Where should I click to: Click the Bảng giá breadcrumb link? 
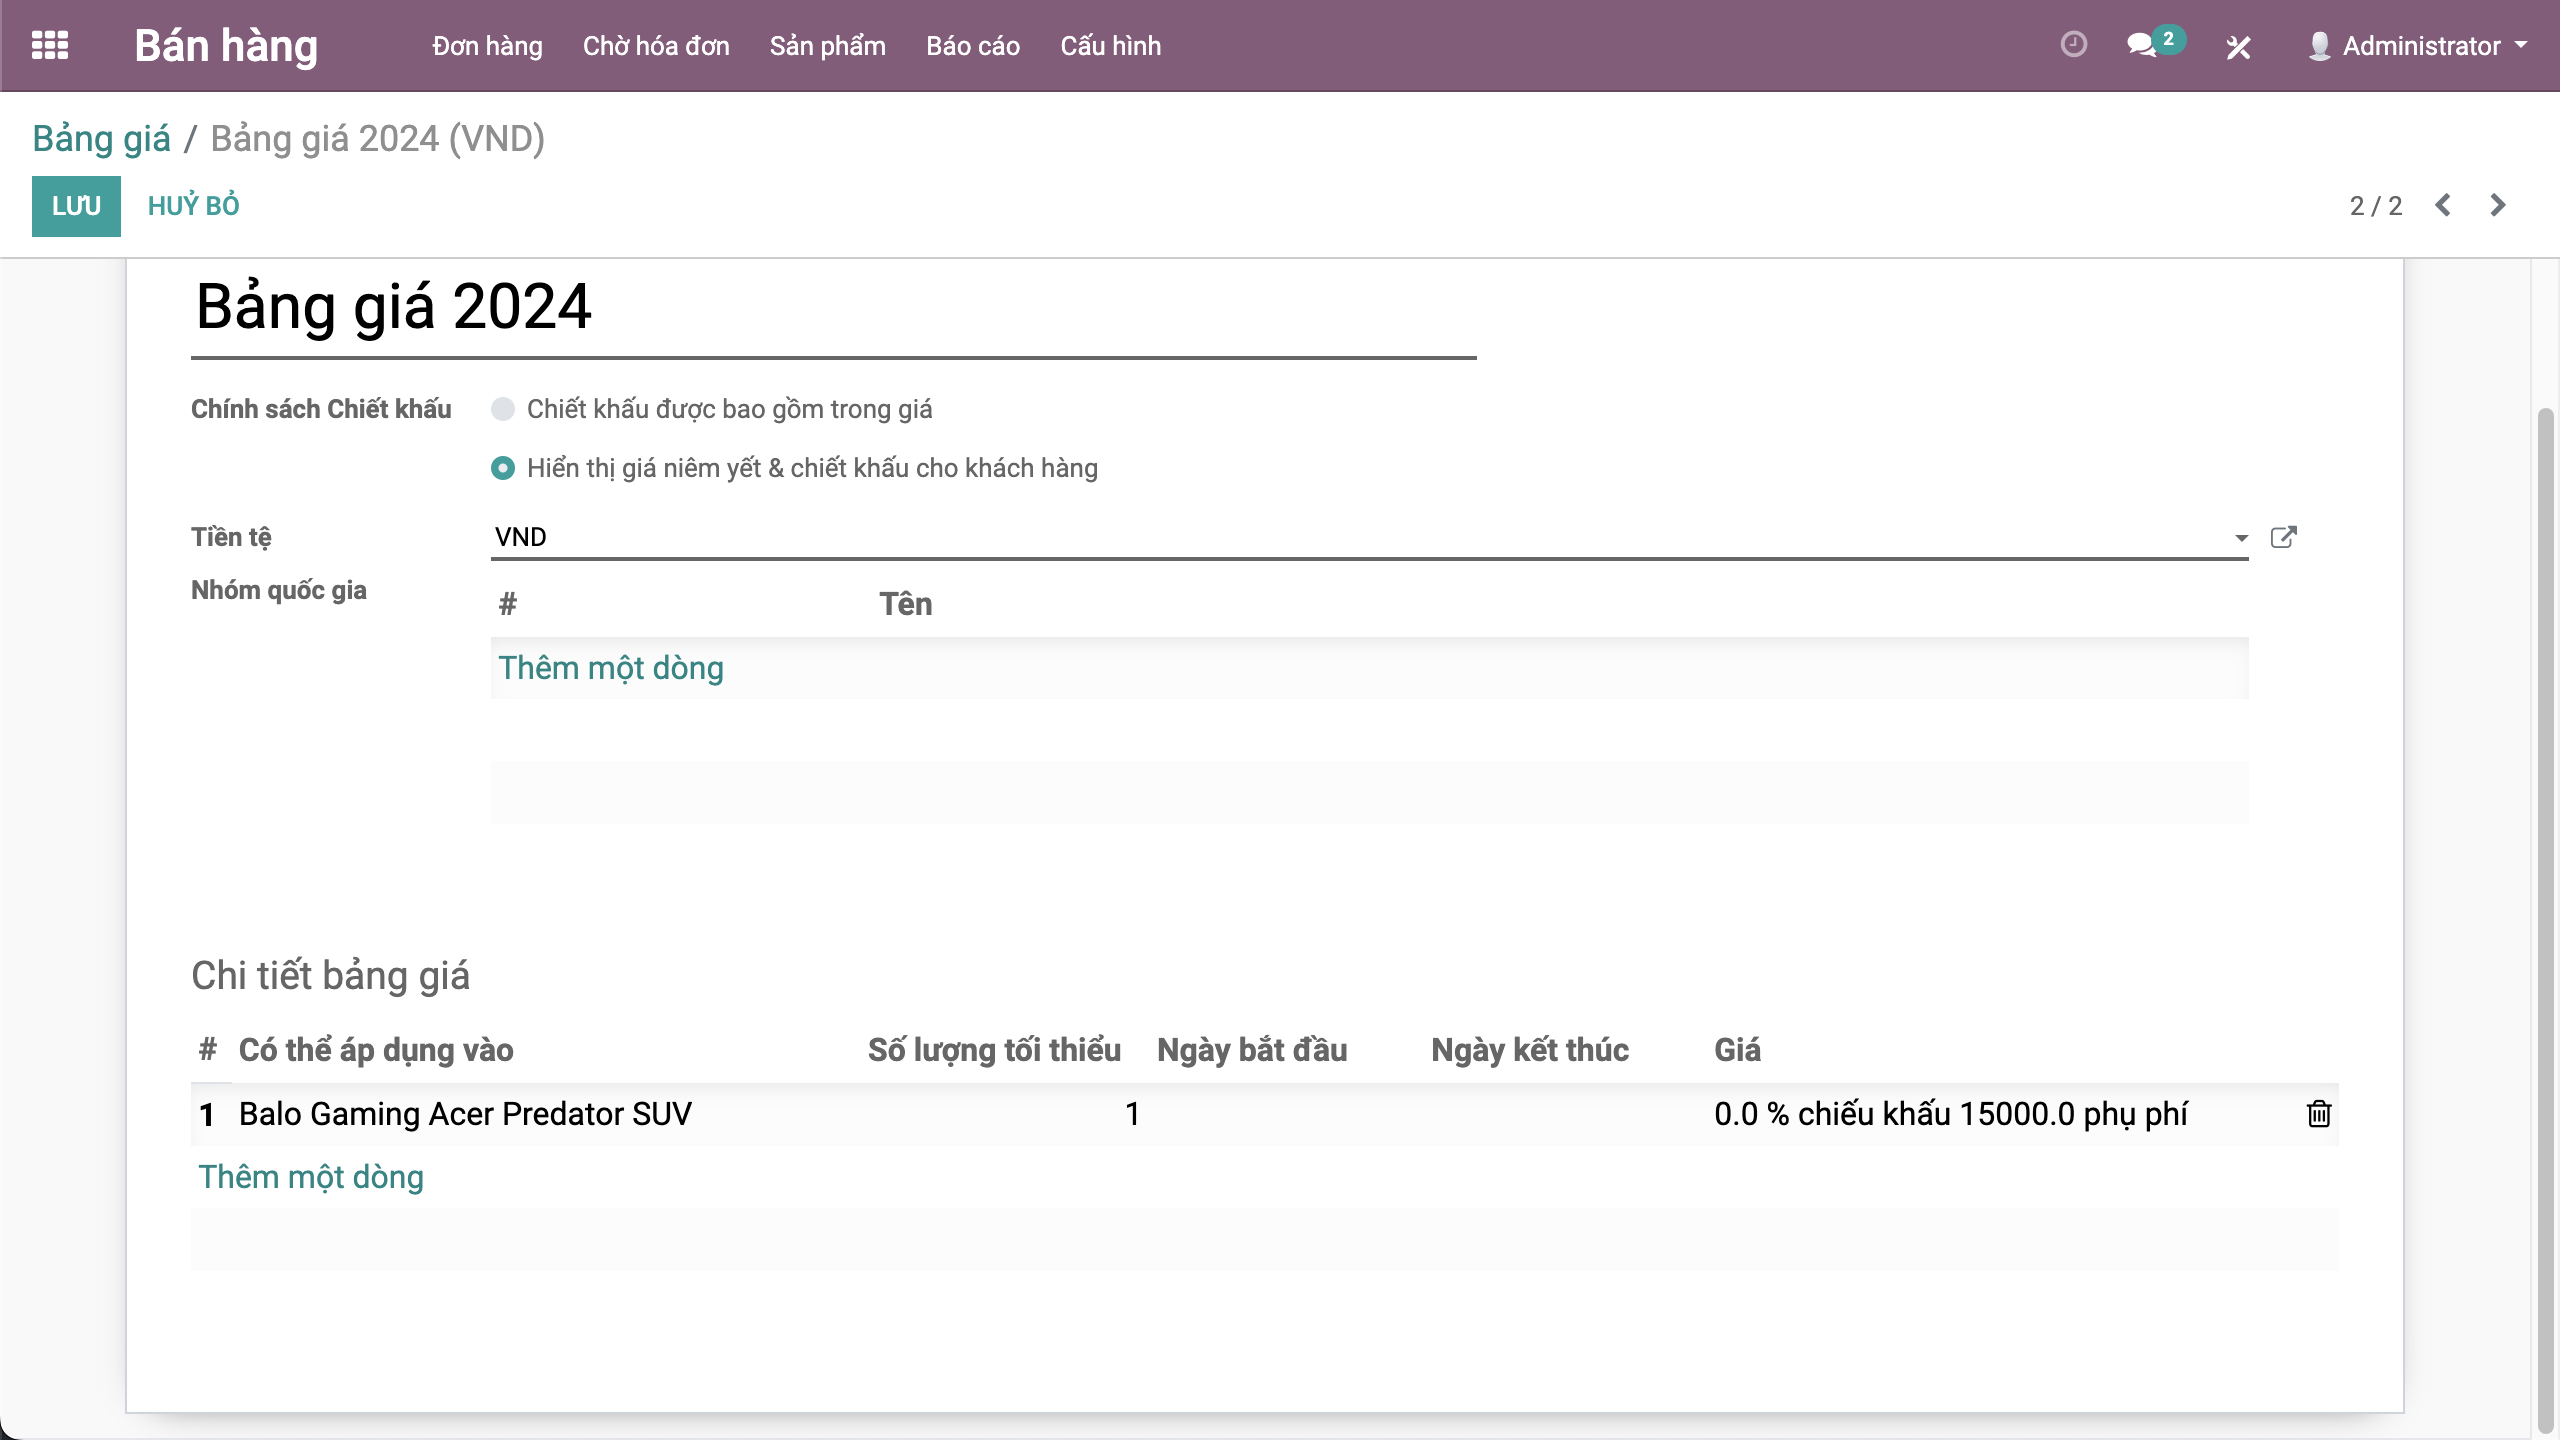point(101,138)
